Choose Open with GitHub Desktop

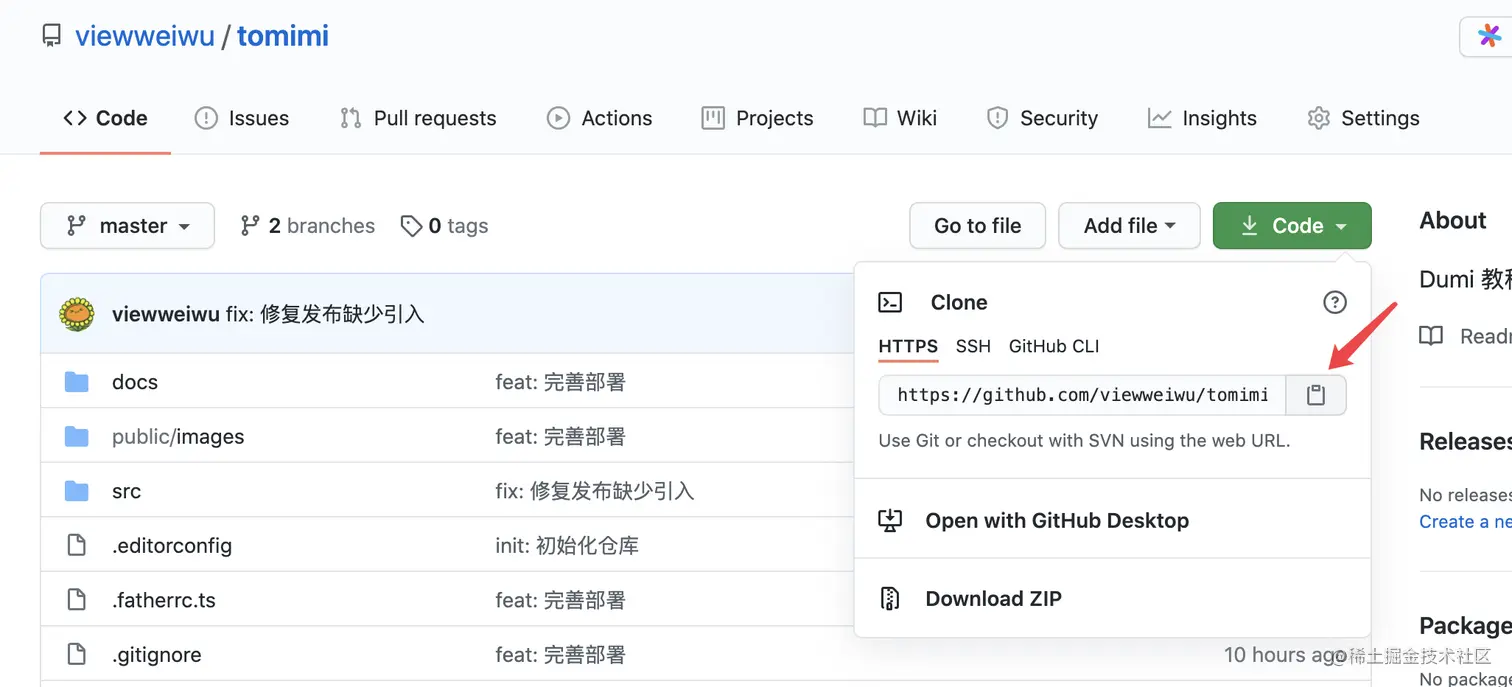click(x=1112, y=520)
